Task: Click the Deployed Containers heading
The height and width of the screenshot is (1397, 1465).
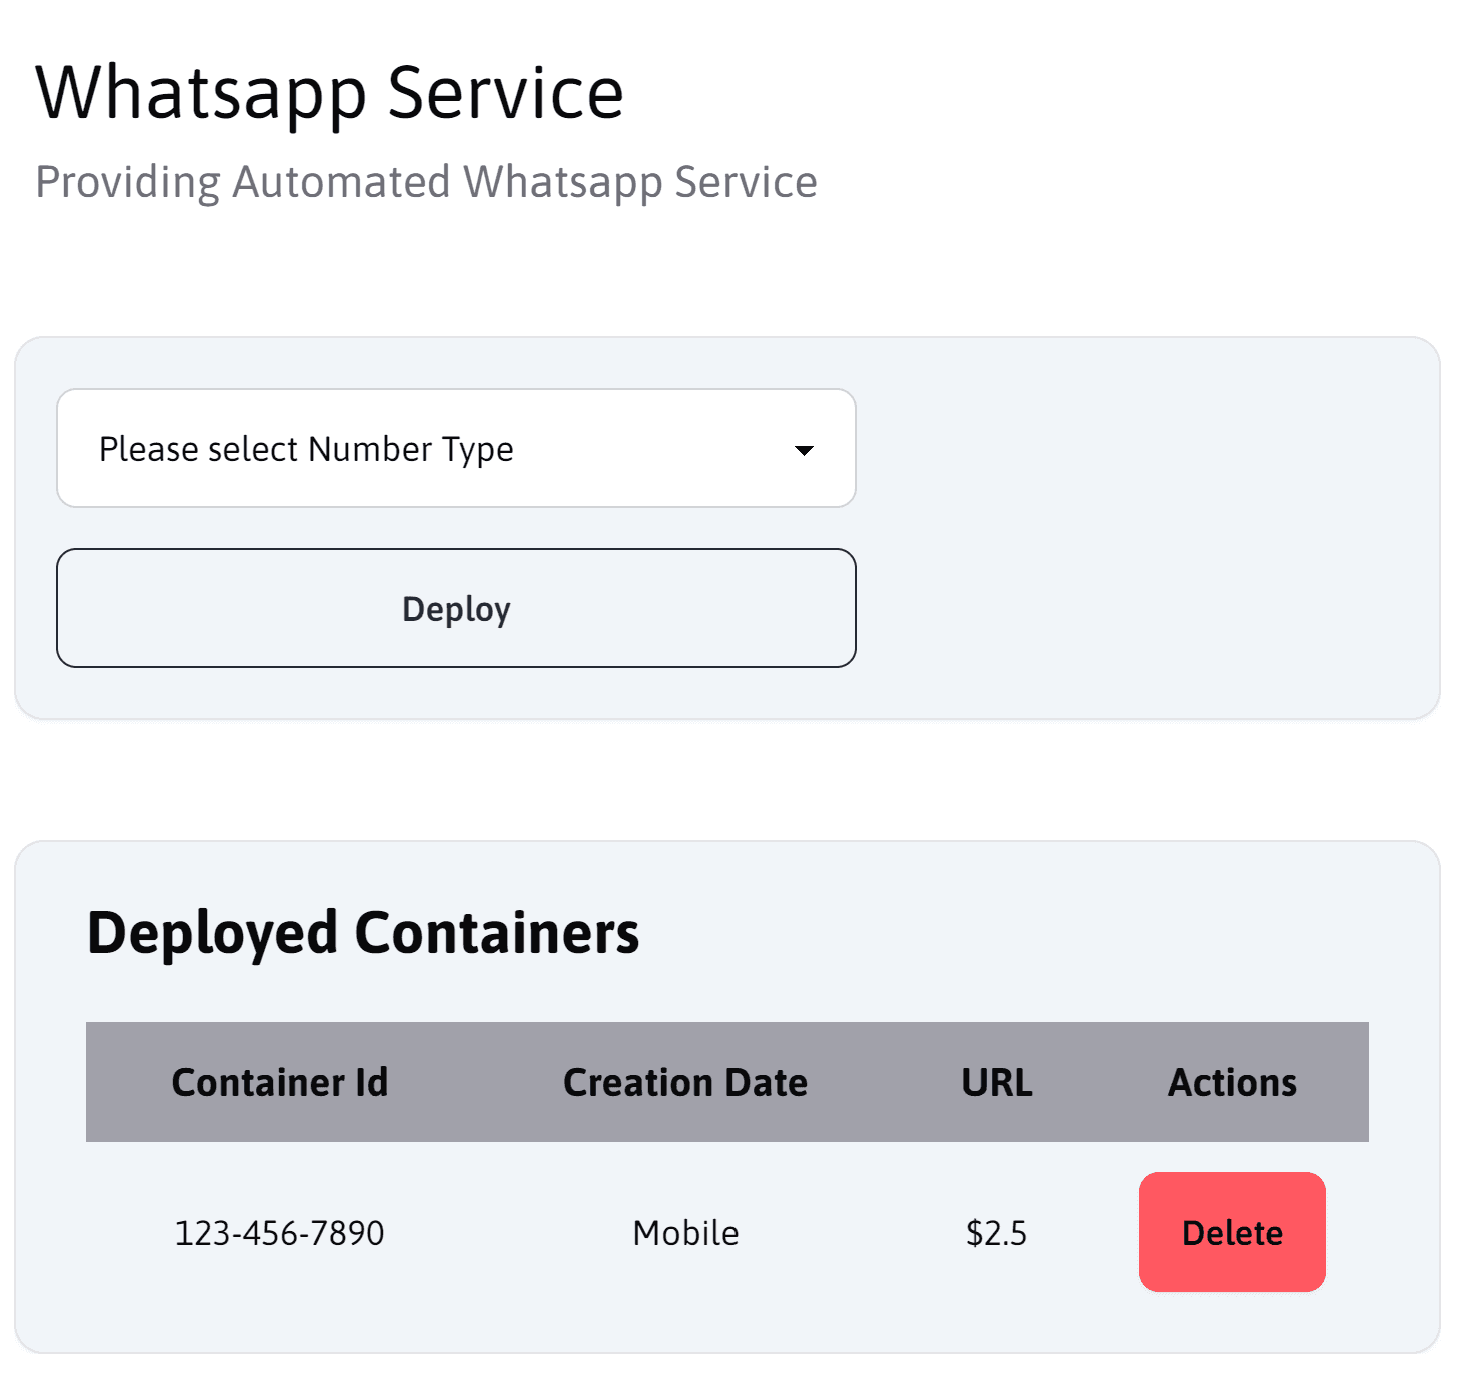Action: tap(363, 933)
